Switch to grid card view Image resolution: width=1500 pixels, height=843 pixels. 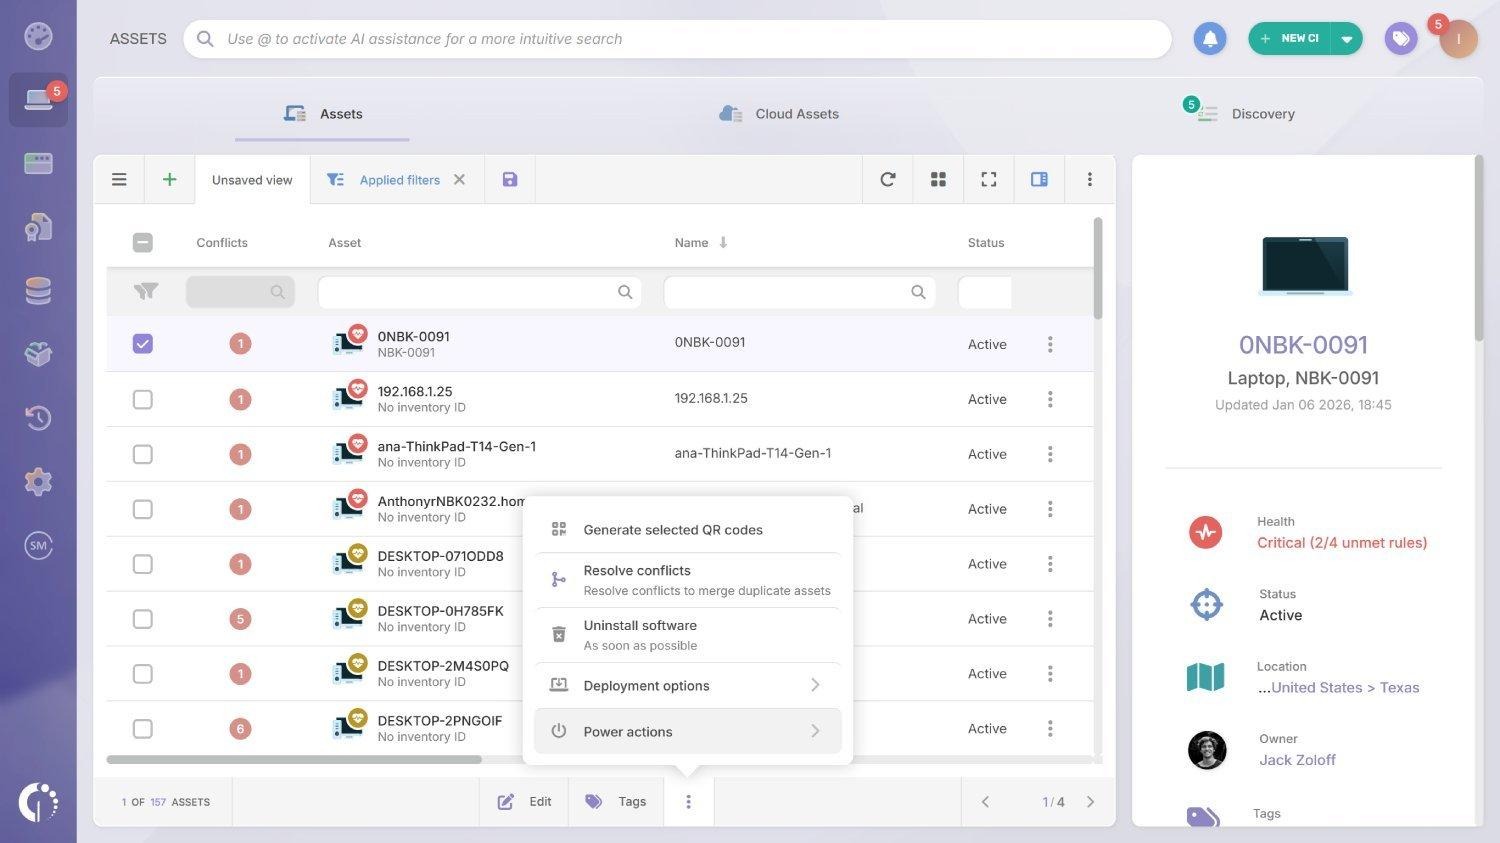938,180
